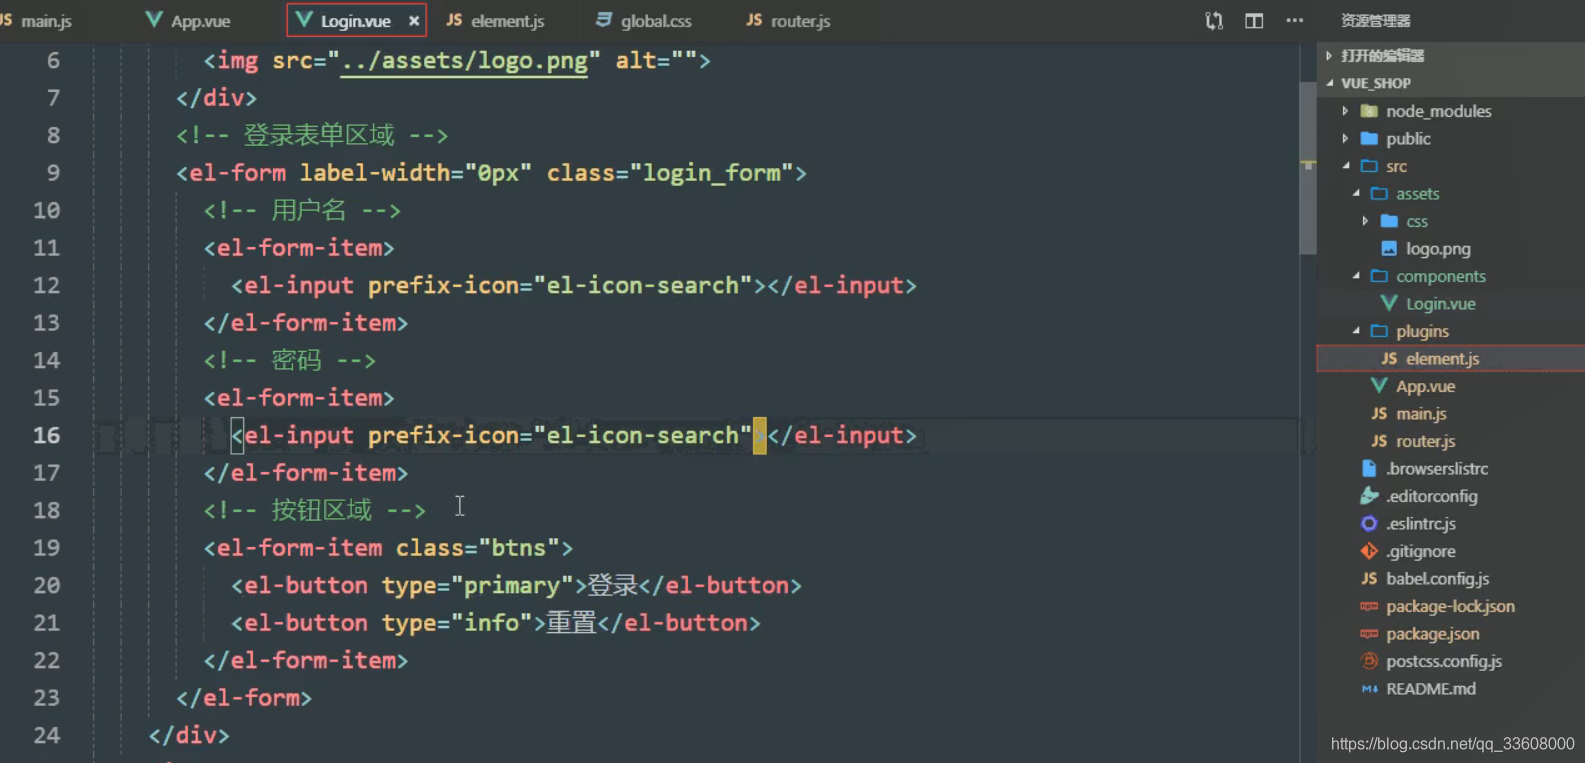Screen dimensions: 1585x763
Task: Click the 重置 button text on line 21
Action: pyautogui.click(x=571, y=623)
